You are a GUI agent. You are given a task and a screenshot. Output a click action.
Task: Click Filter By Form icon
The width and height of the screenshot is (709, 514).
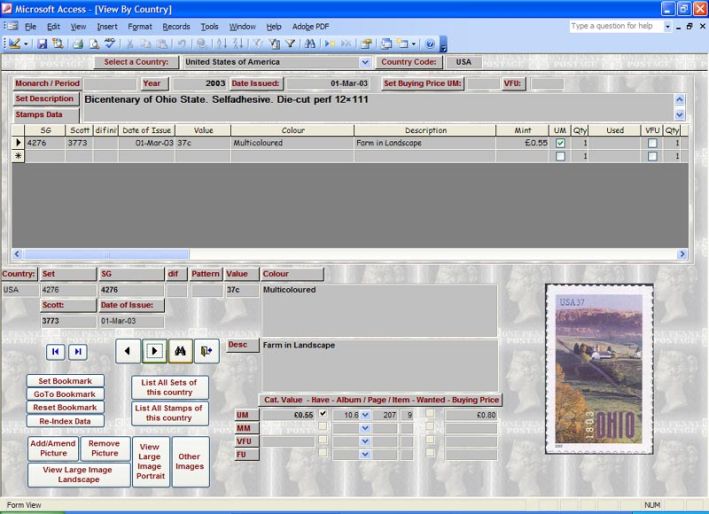point(274,44)
